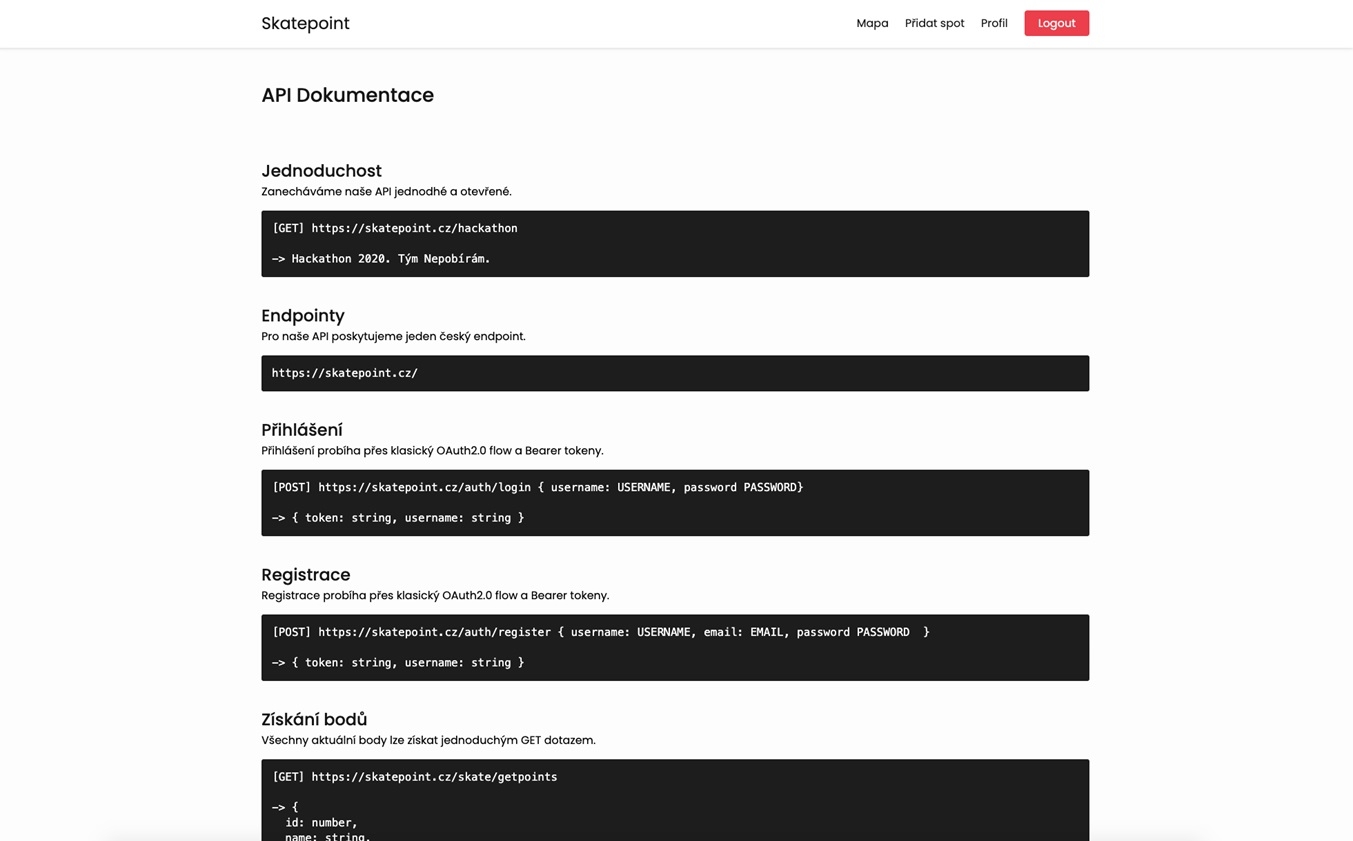The image size is (1353, 841).
Task: Click the Jednoduchost section heading
Action: click(321, 171)
